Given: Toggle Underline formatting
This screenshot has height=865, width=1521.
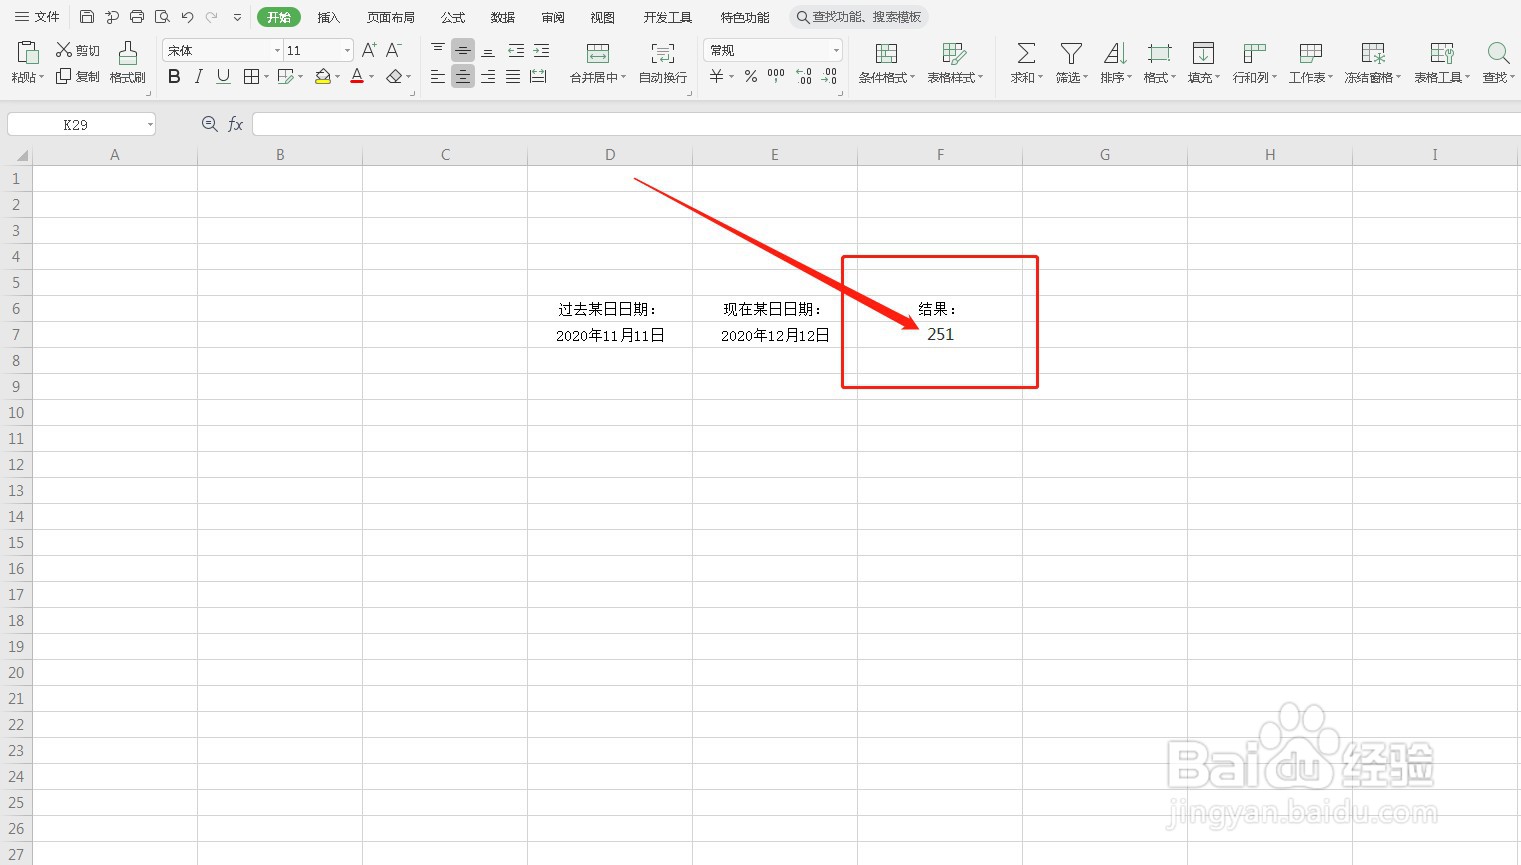Looking at the screenshot, I should pos(223,76).
